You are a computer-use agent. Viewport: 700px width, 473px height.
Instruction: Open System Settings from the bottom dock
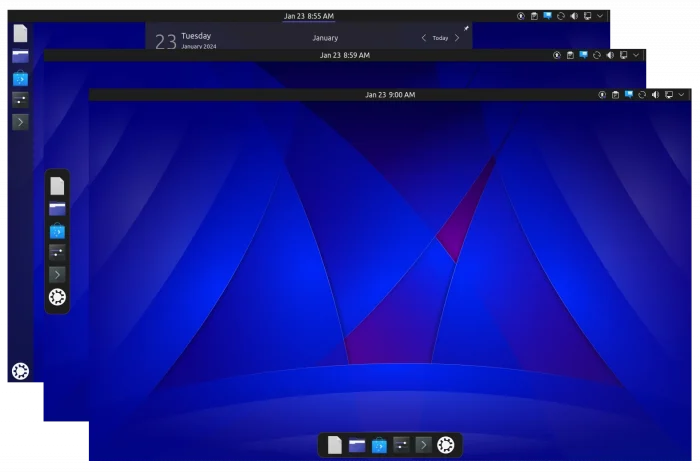tap(401, 445)
